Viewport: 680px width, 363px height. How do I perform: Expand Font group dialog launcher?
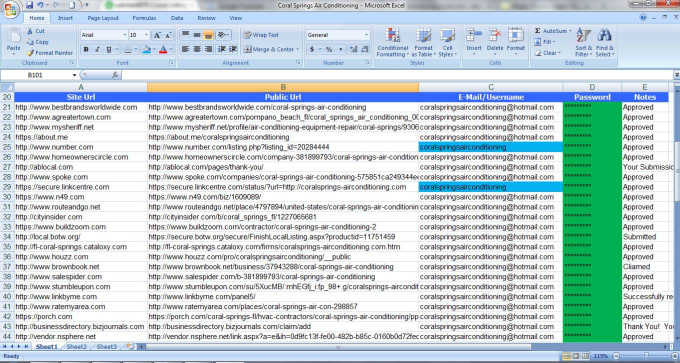(171, 63)
